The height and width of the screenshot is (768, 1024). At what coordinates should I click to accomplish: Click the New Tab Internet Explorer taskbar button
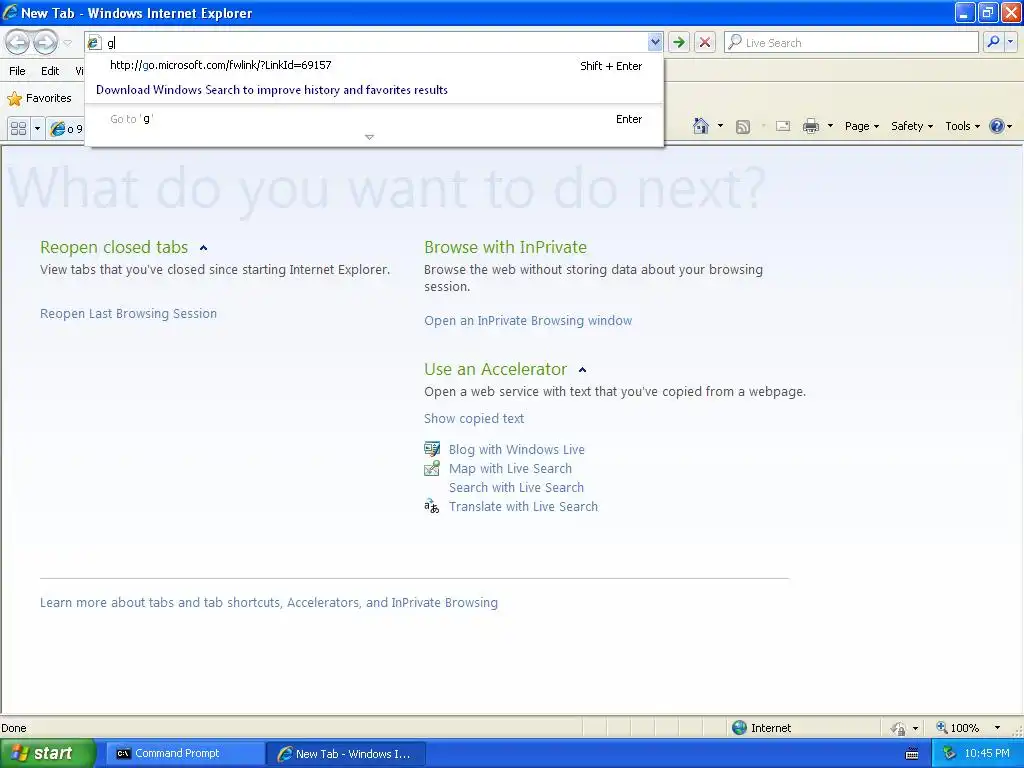point(345,754)
